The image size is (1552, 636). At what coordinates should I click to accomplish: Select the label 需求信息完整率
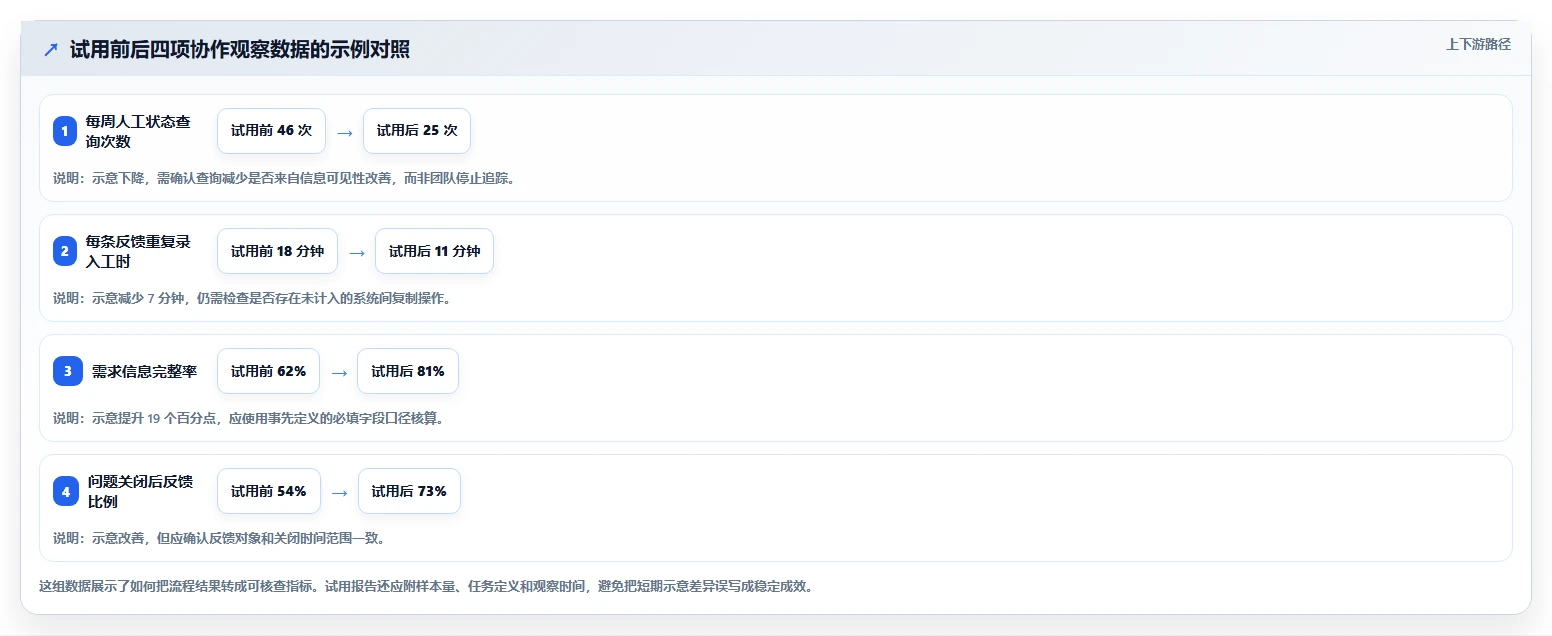click(144, 371)
